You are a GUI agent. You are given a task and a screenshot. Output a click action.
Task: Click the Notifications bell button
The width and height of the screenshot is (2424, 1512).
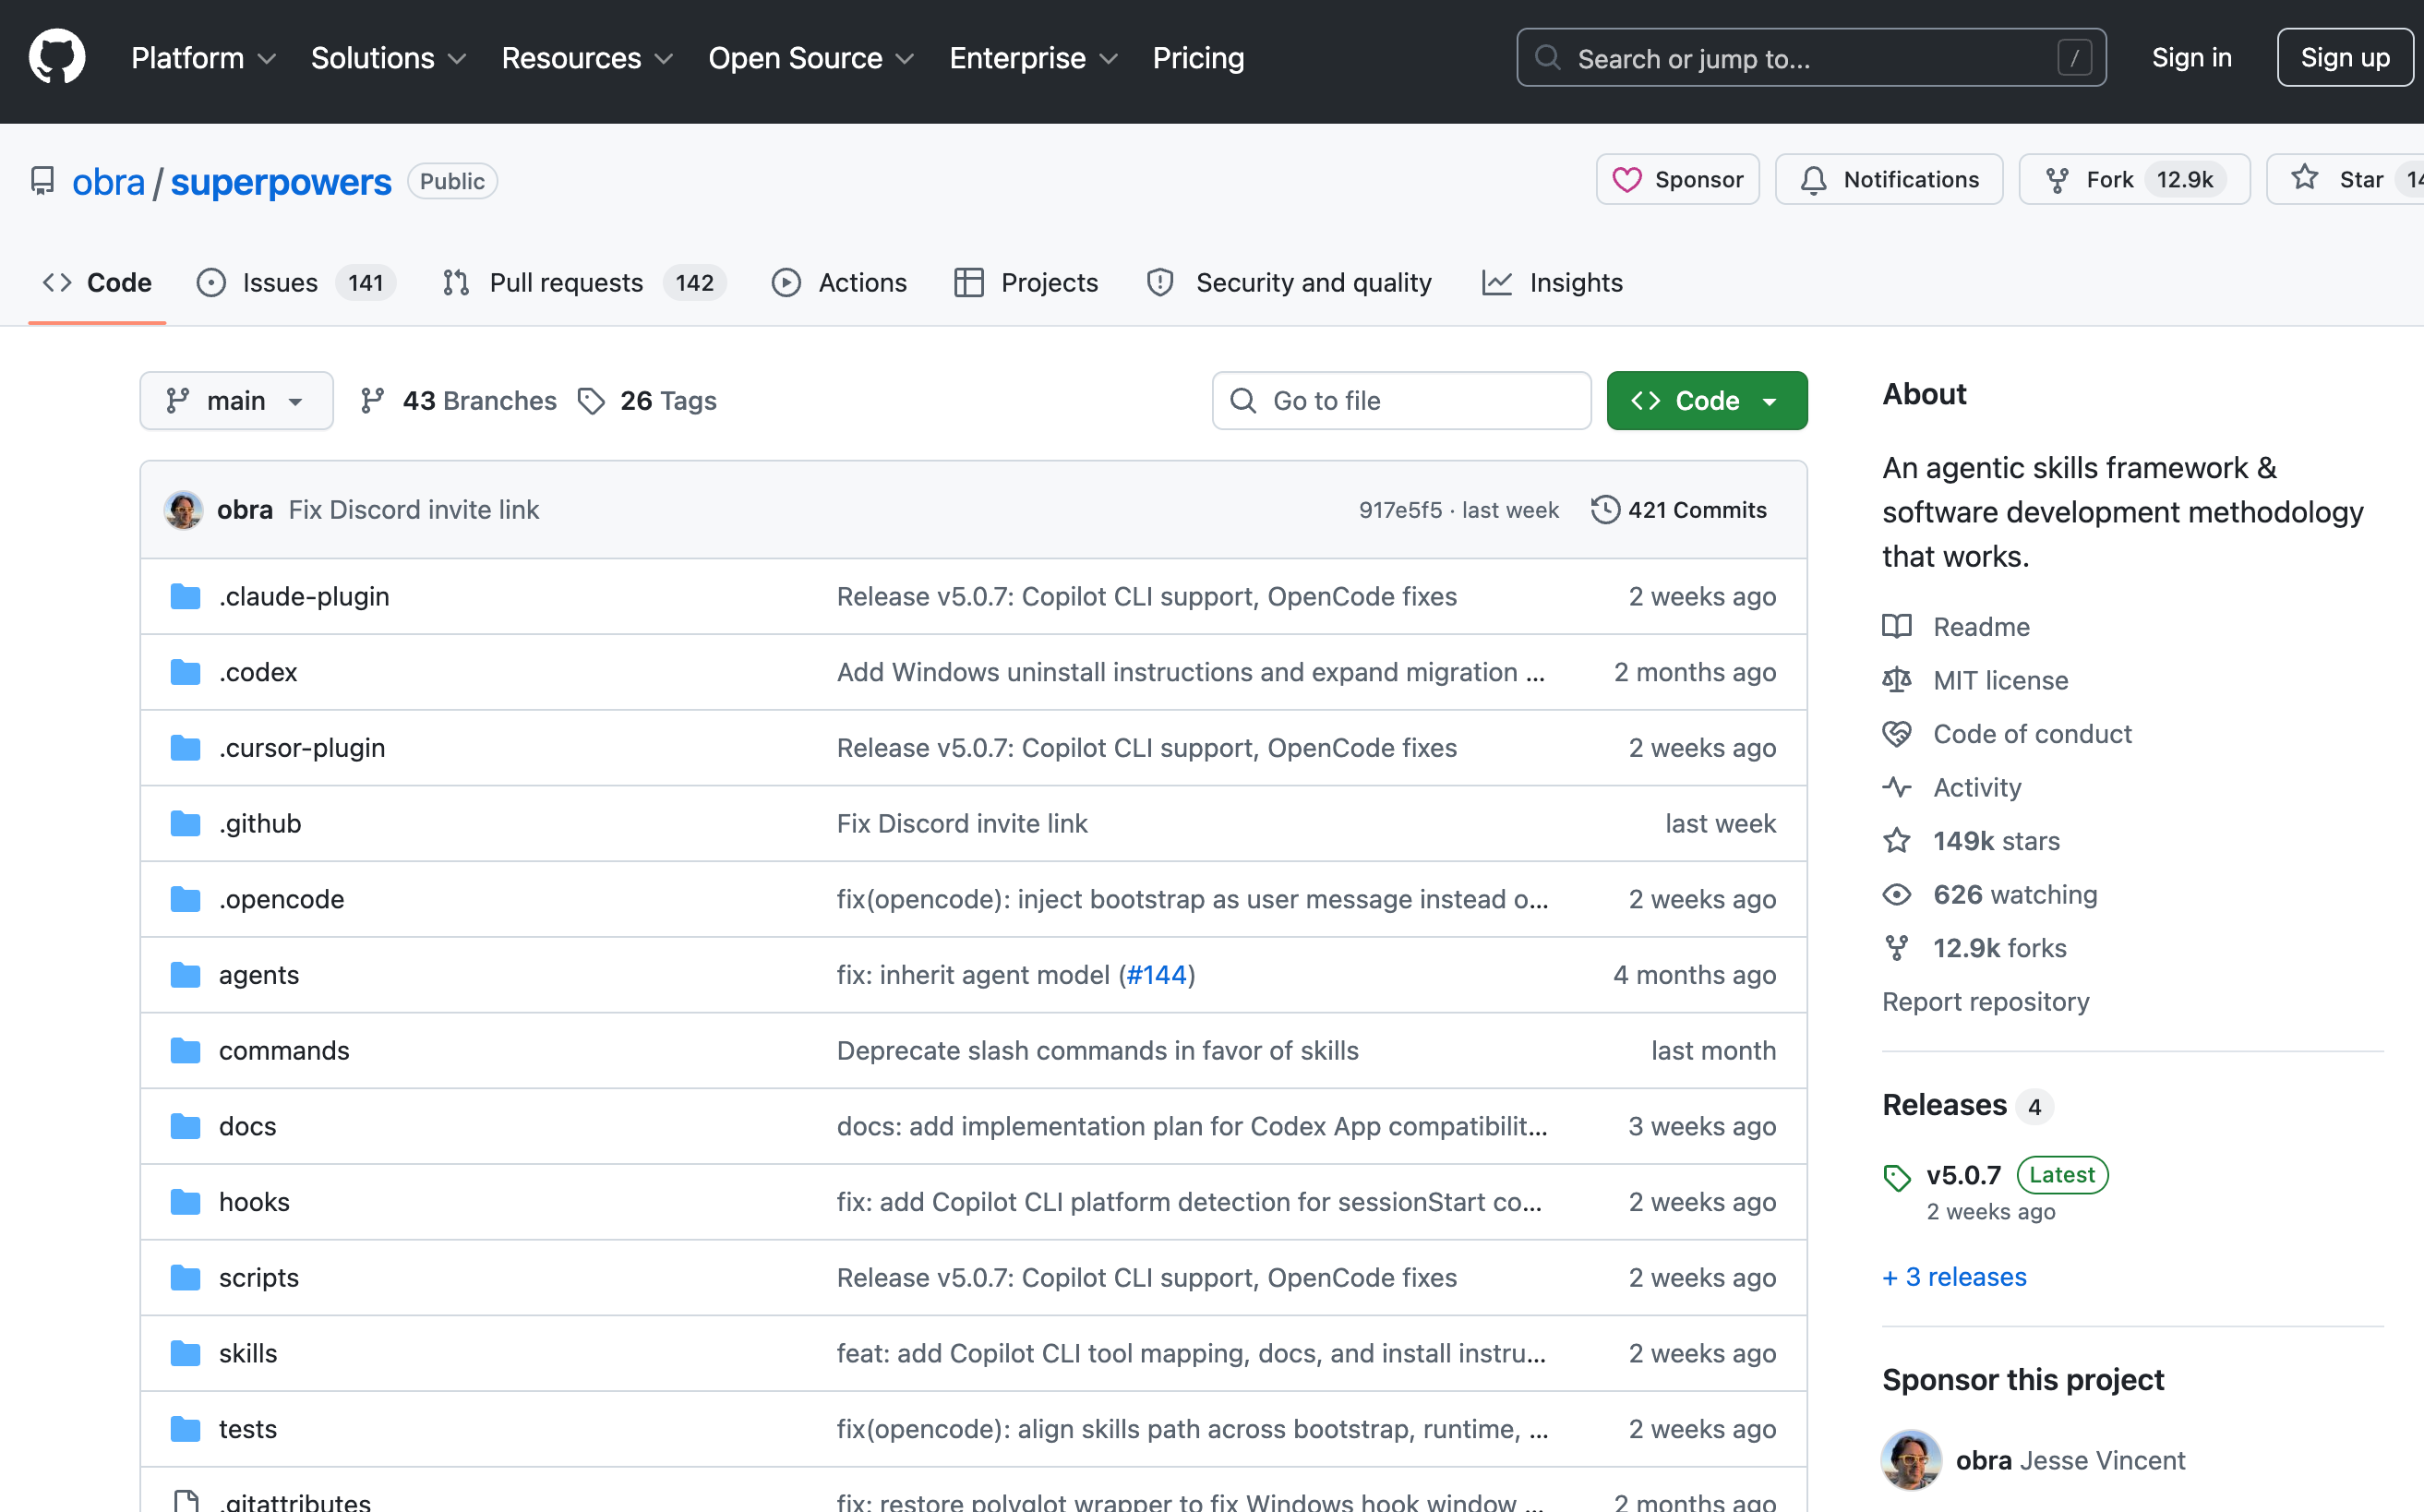[1888, 179]
